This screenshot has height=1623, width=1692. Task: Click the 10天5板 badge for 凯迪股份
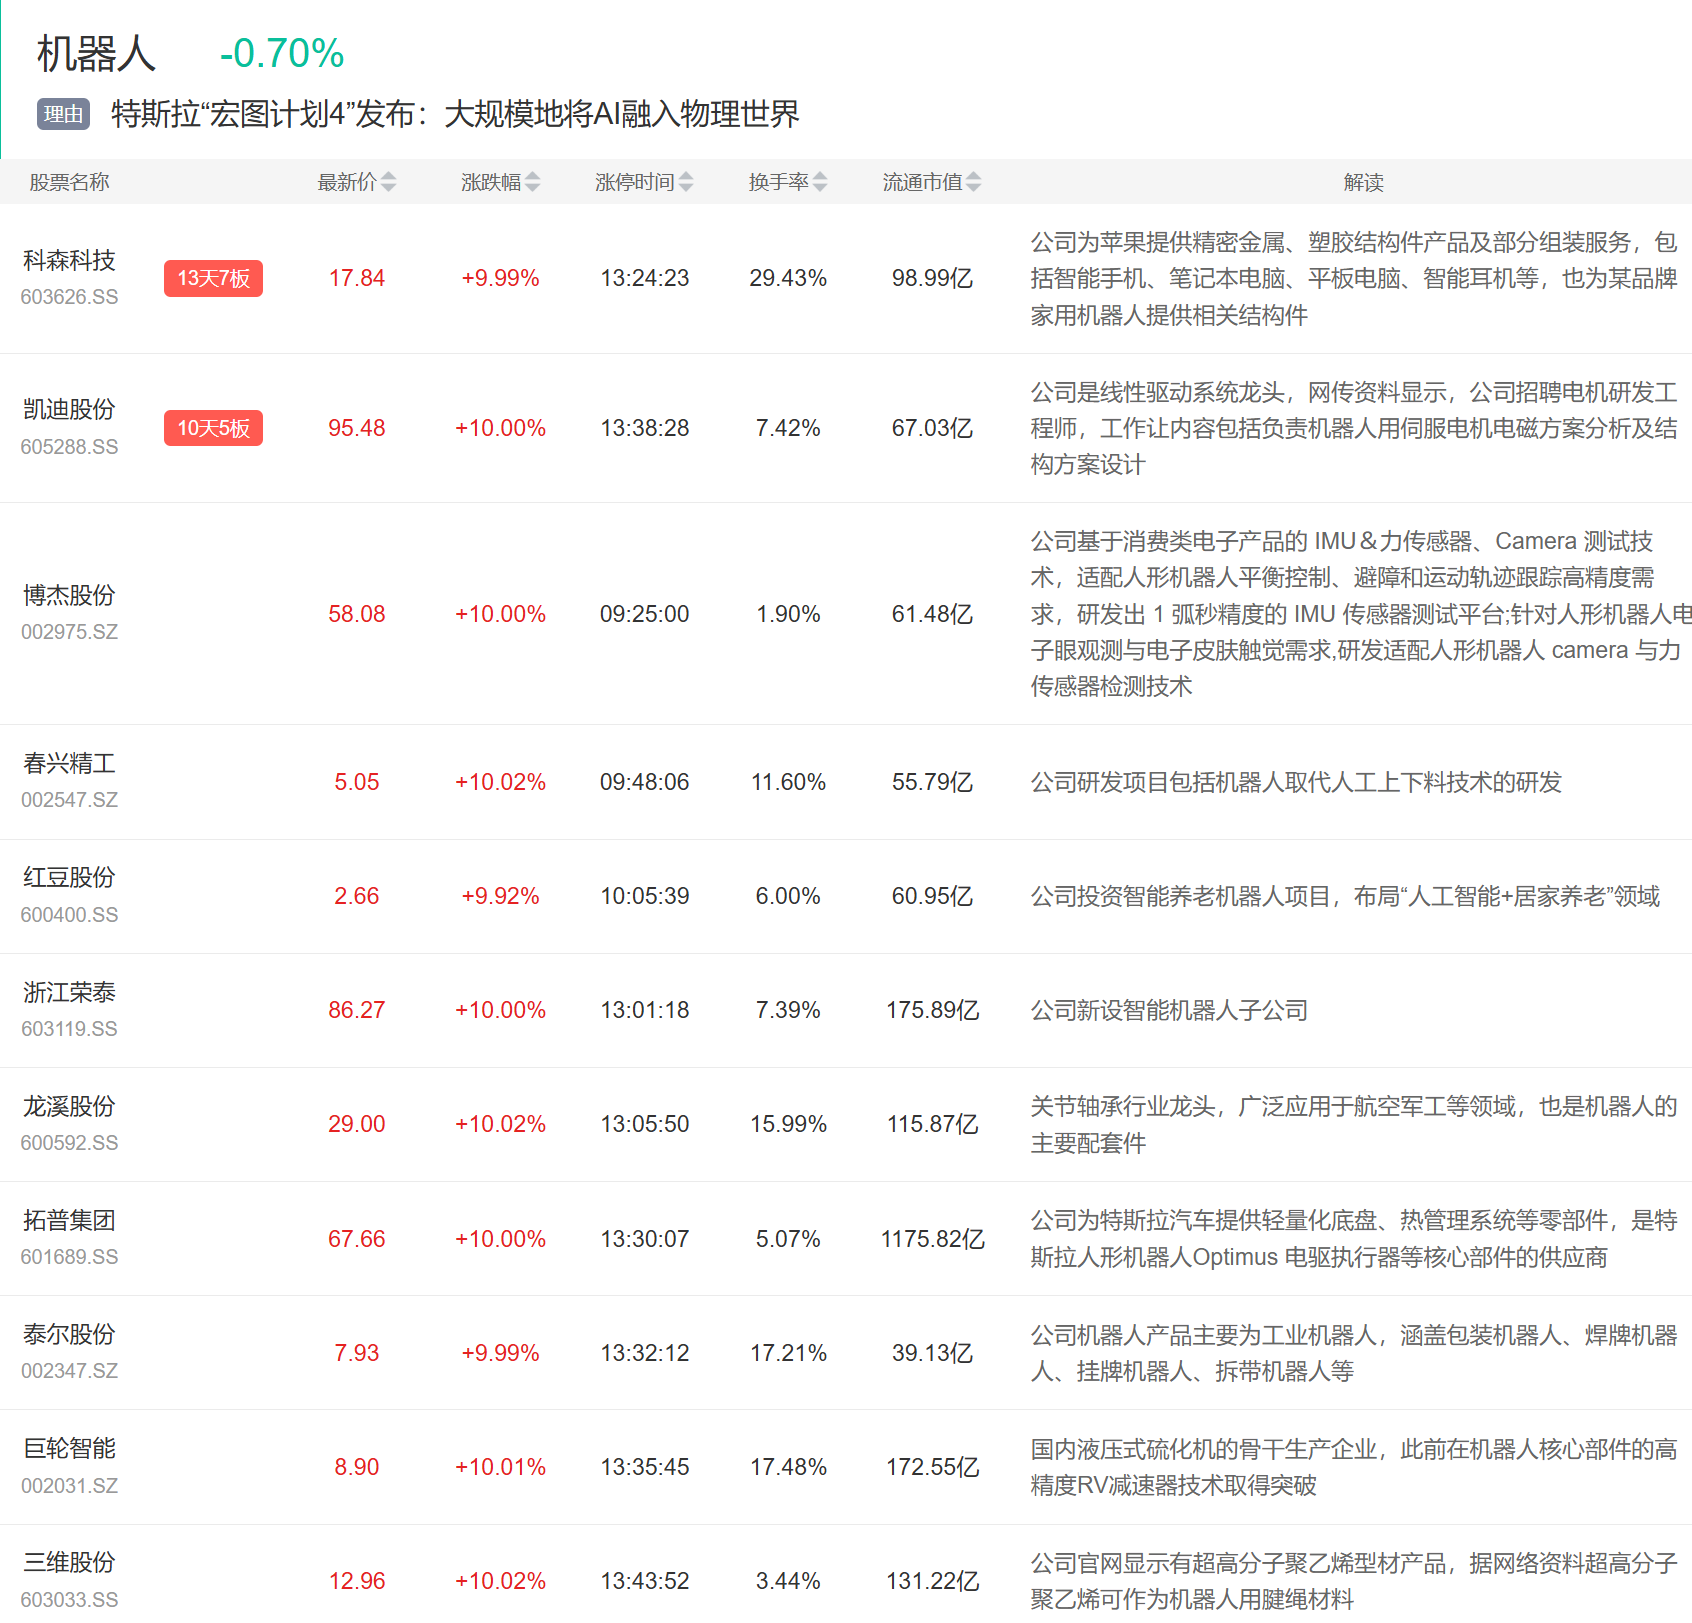(x=213, y=428)
